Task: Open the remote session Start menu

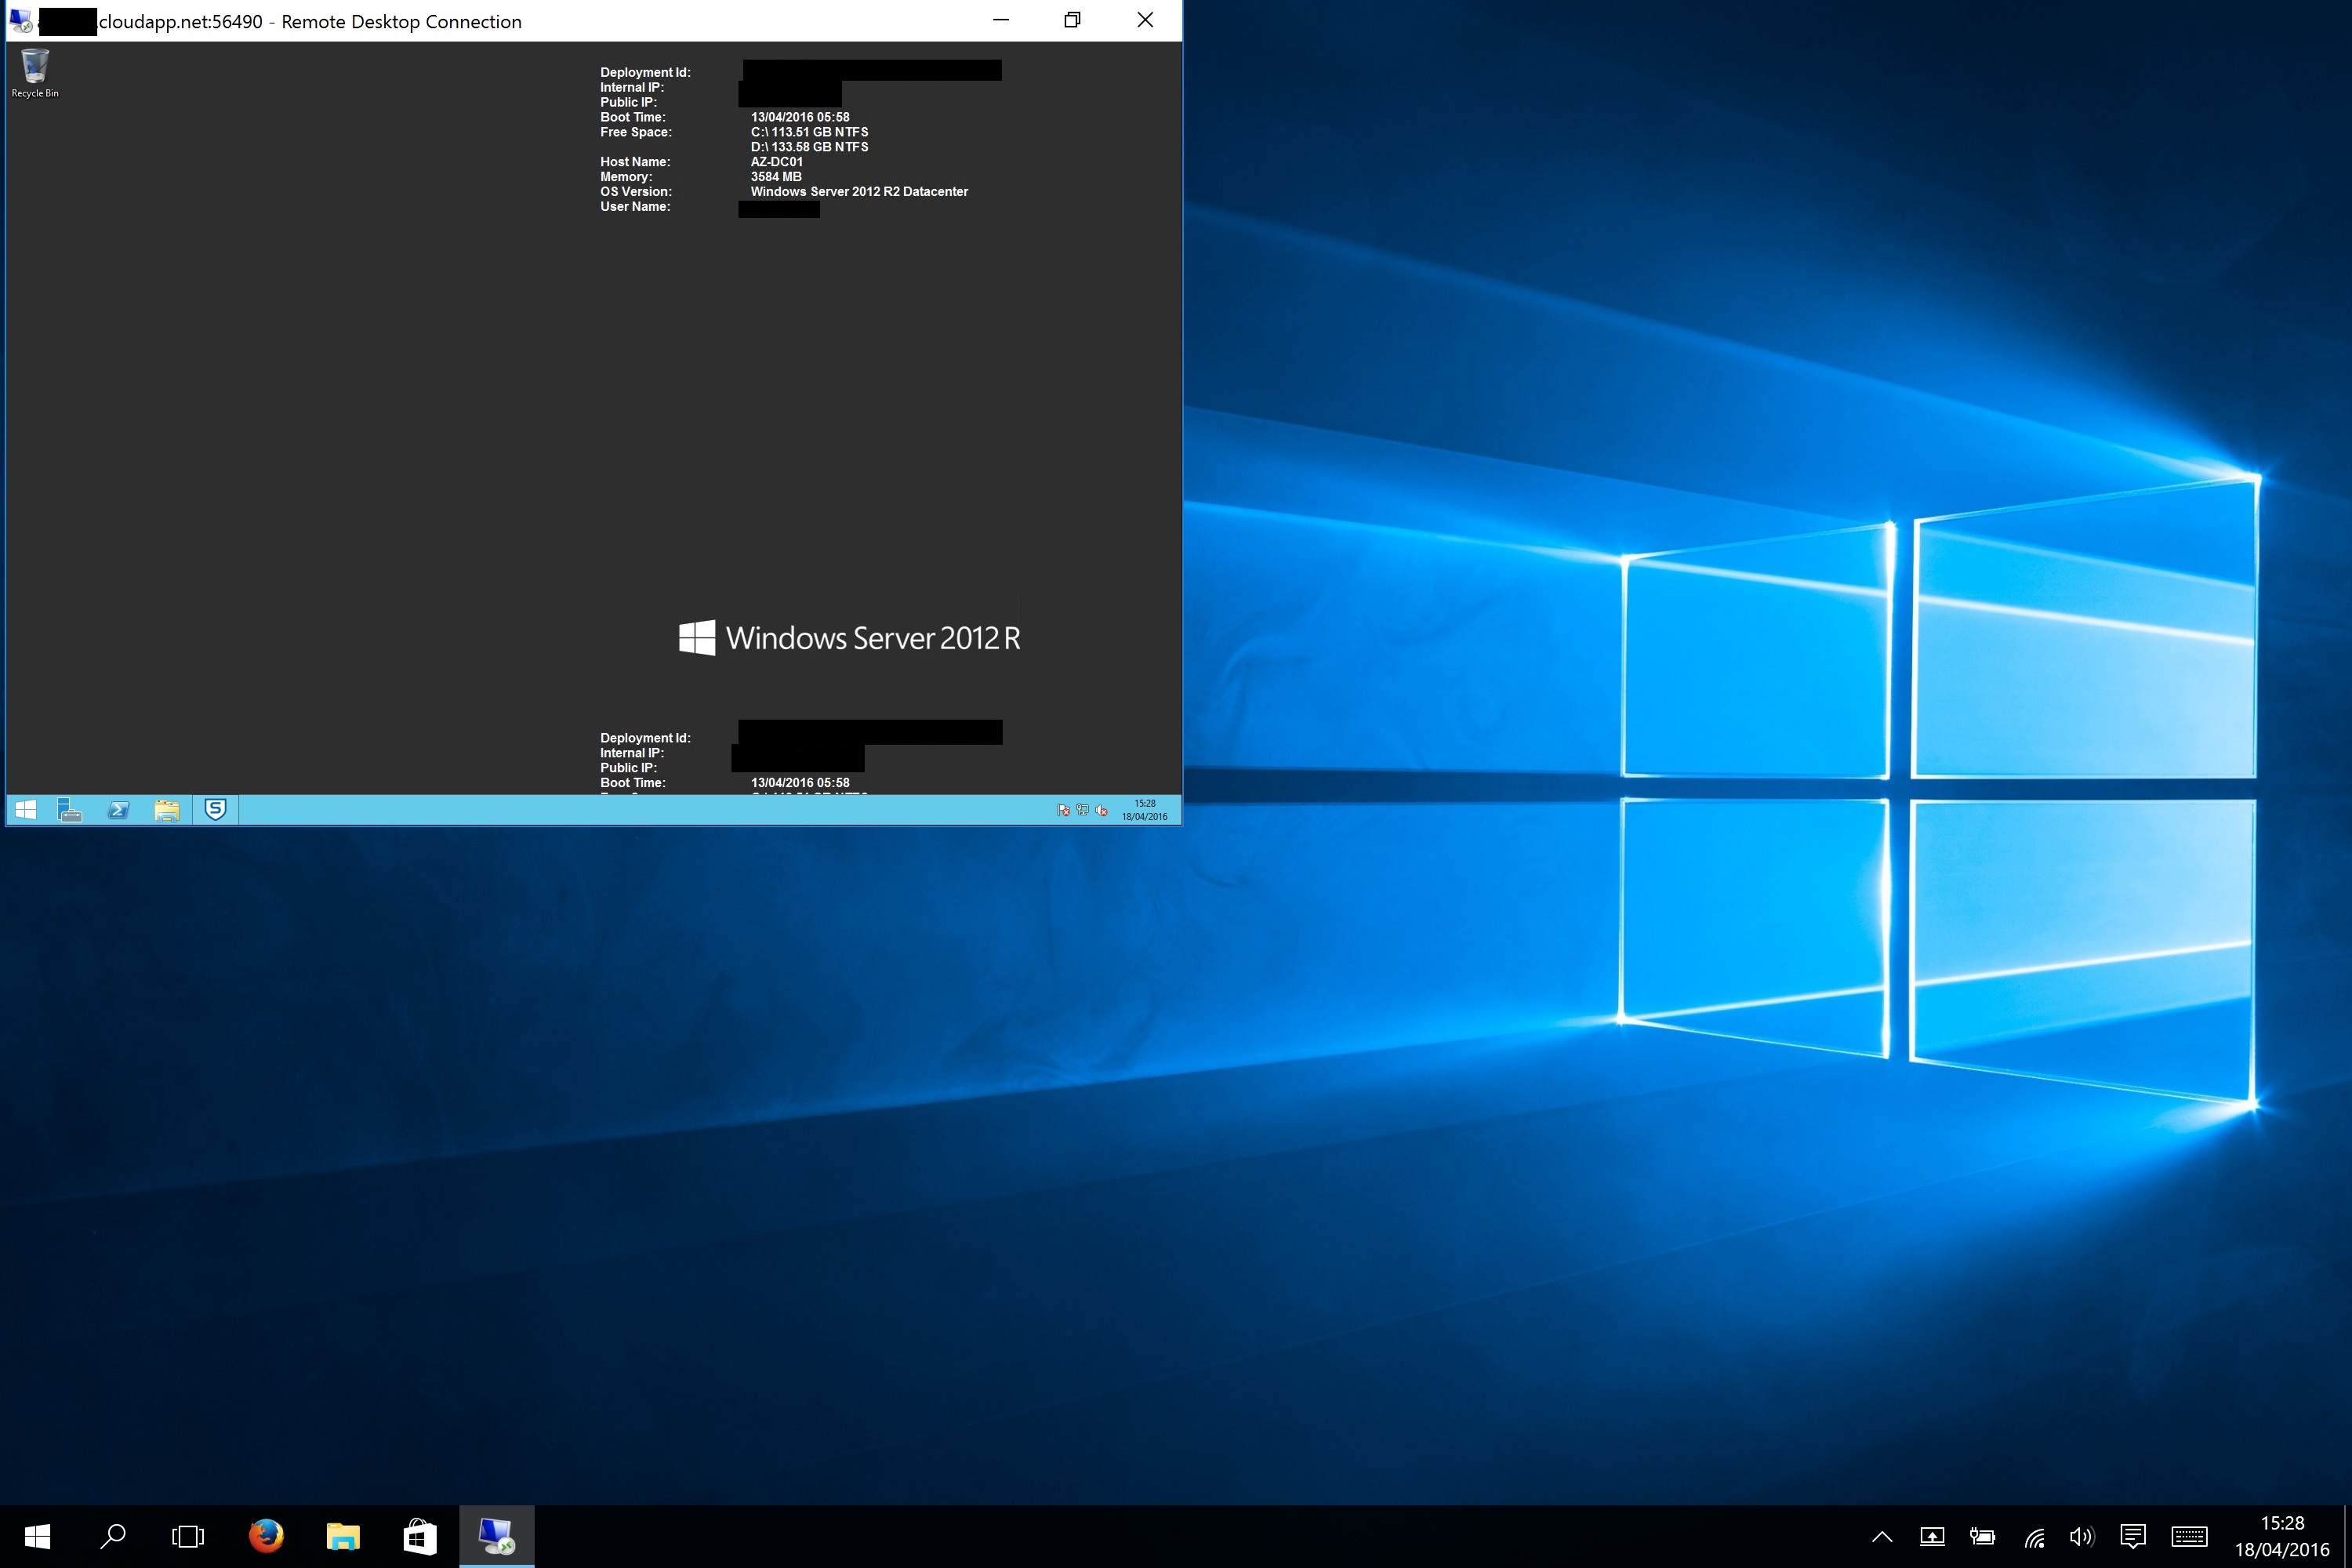Action: click(x=26, y=810)
